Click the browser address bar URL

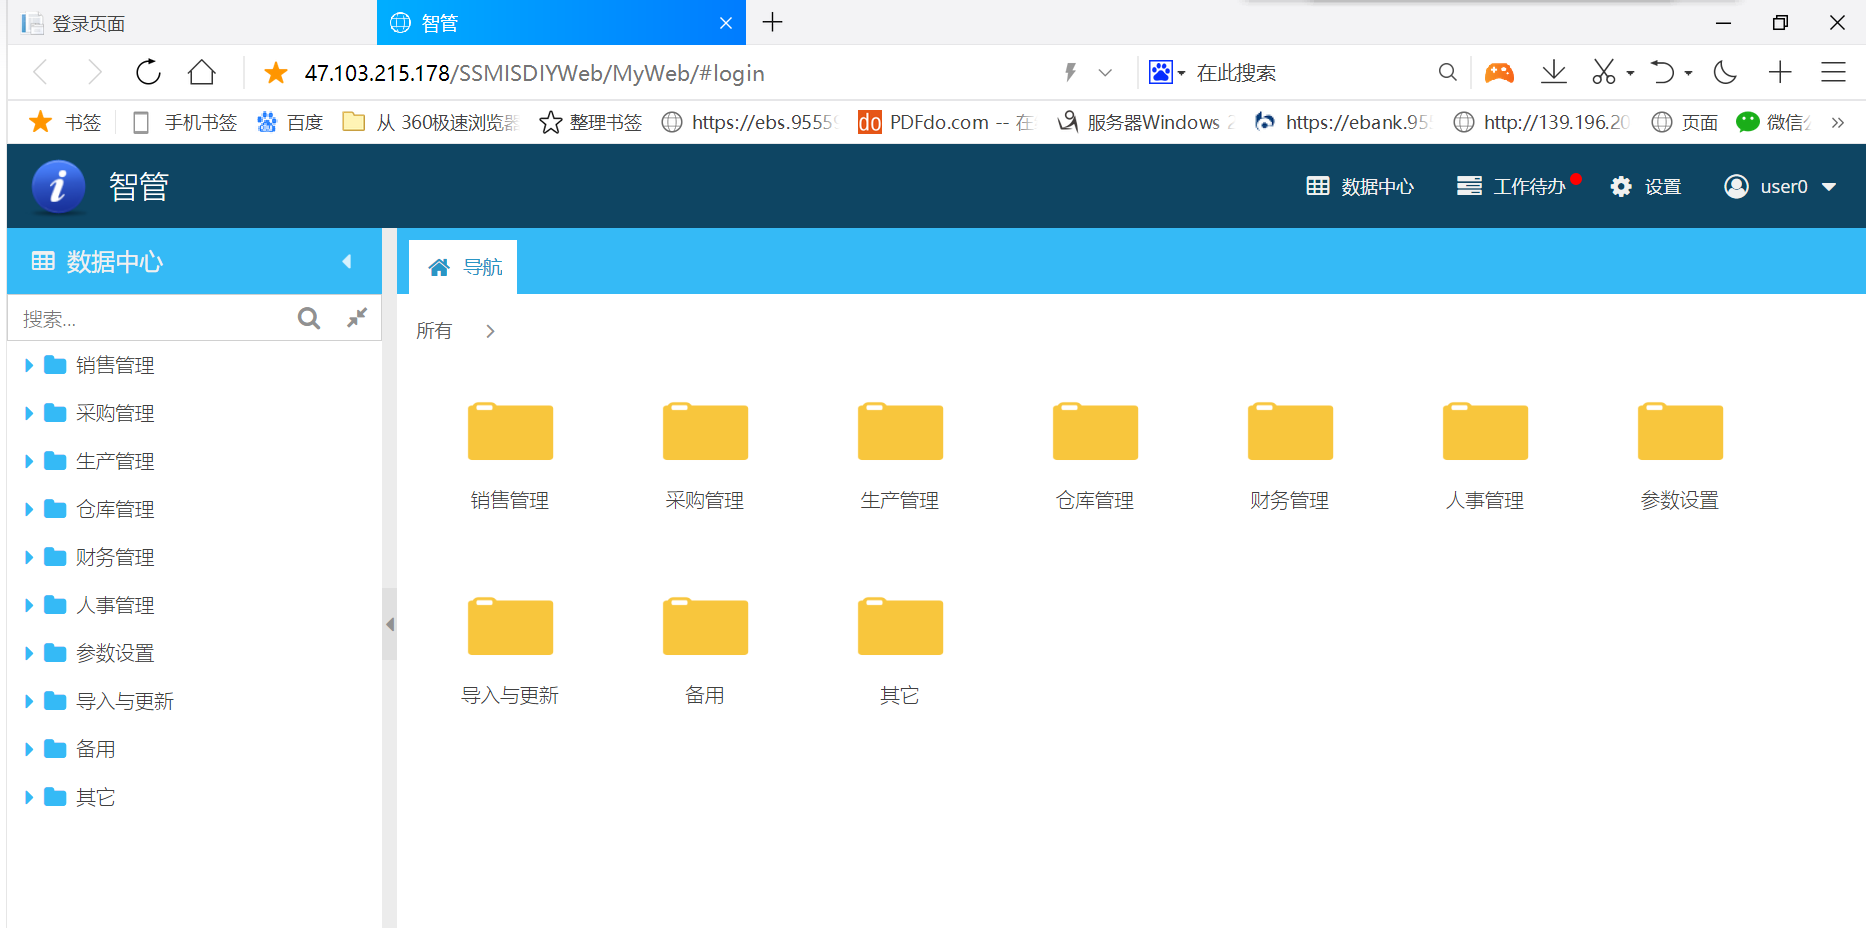pos(535,73)
